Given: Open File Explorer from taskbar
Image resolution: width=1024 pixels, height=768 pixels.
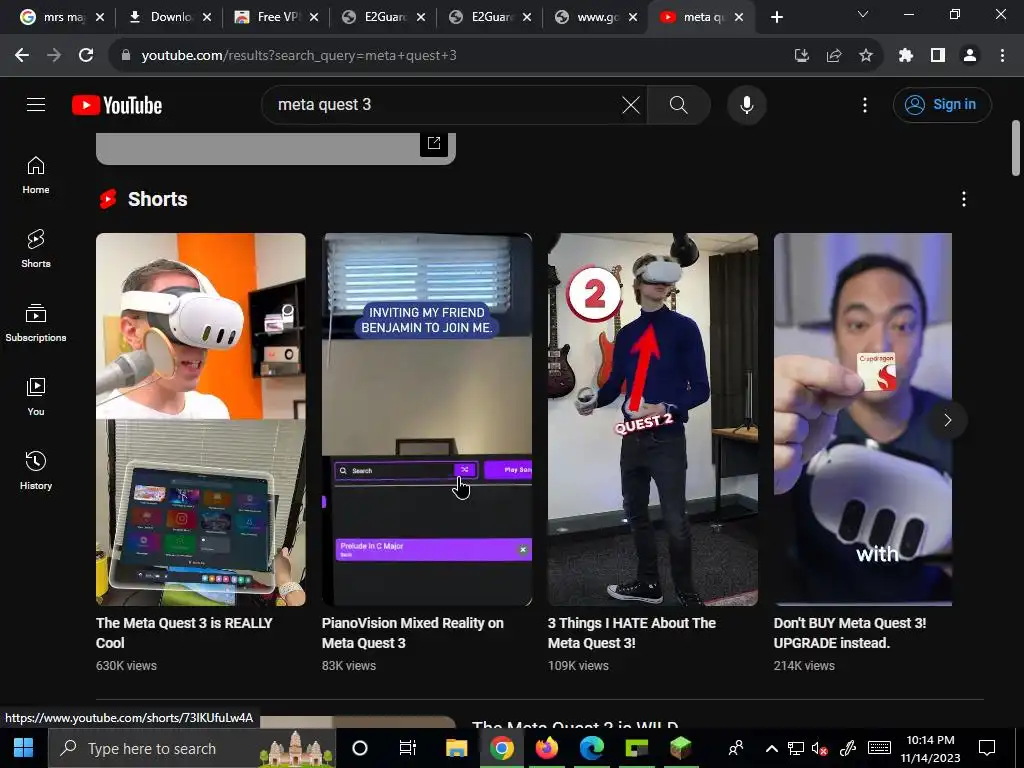Looking at the screenshot, I should [456, 748].
